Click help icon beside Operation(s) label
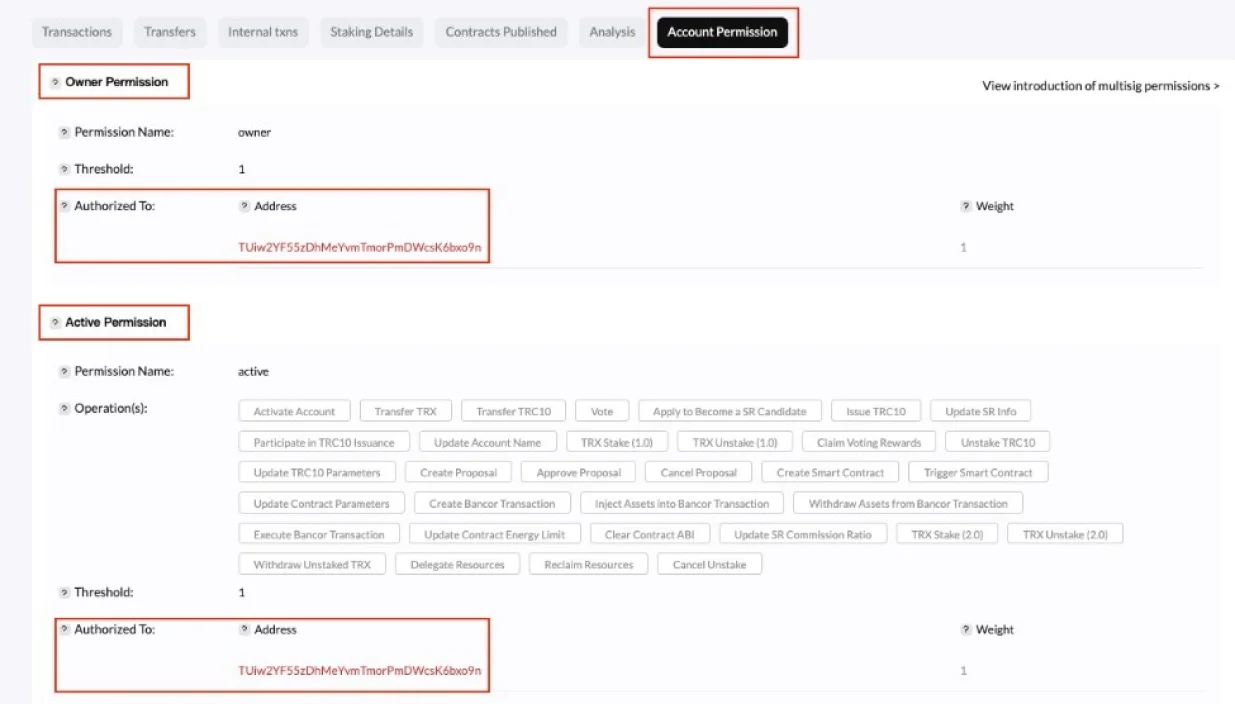Screen dimensions: 1235x704 coord(65,409)
